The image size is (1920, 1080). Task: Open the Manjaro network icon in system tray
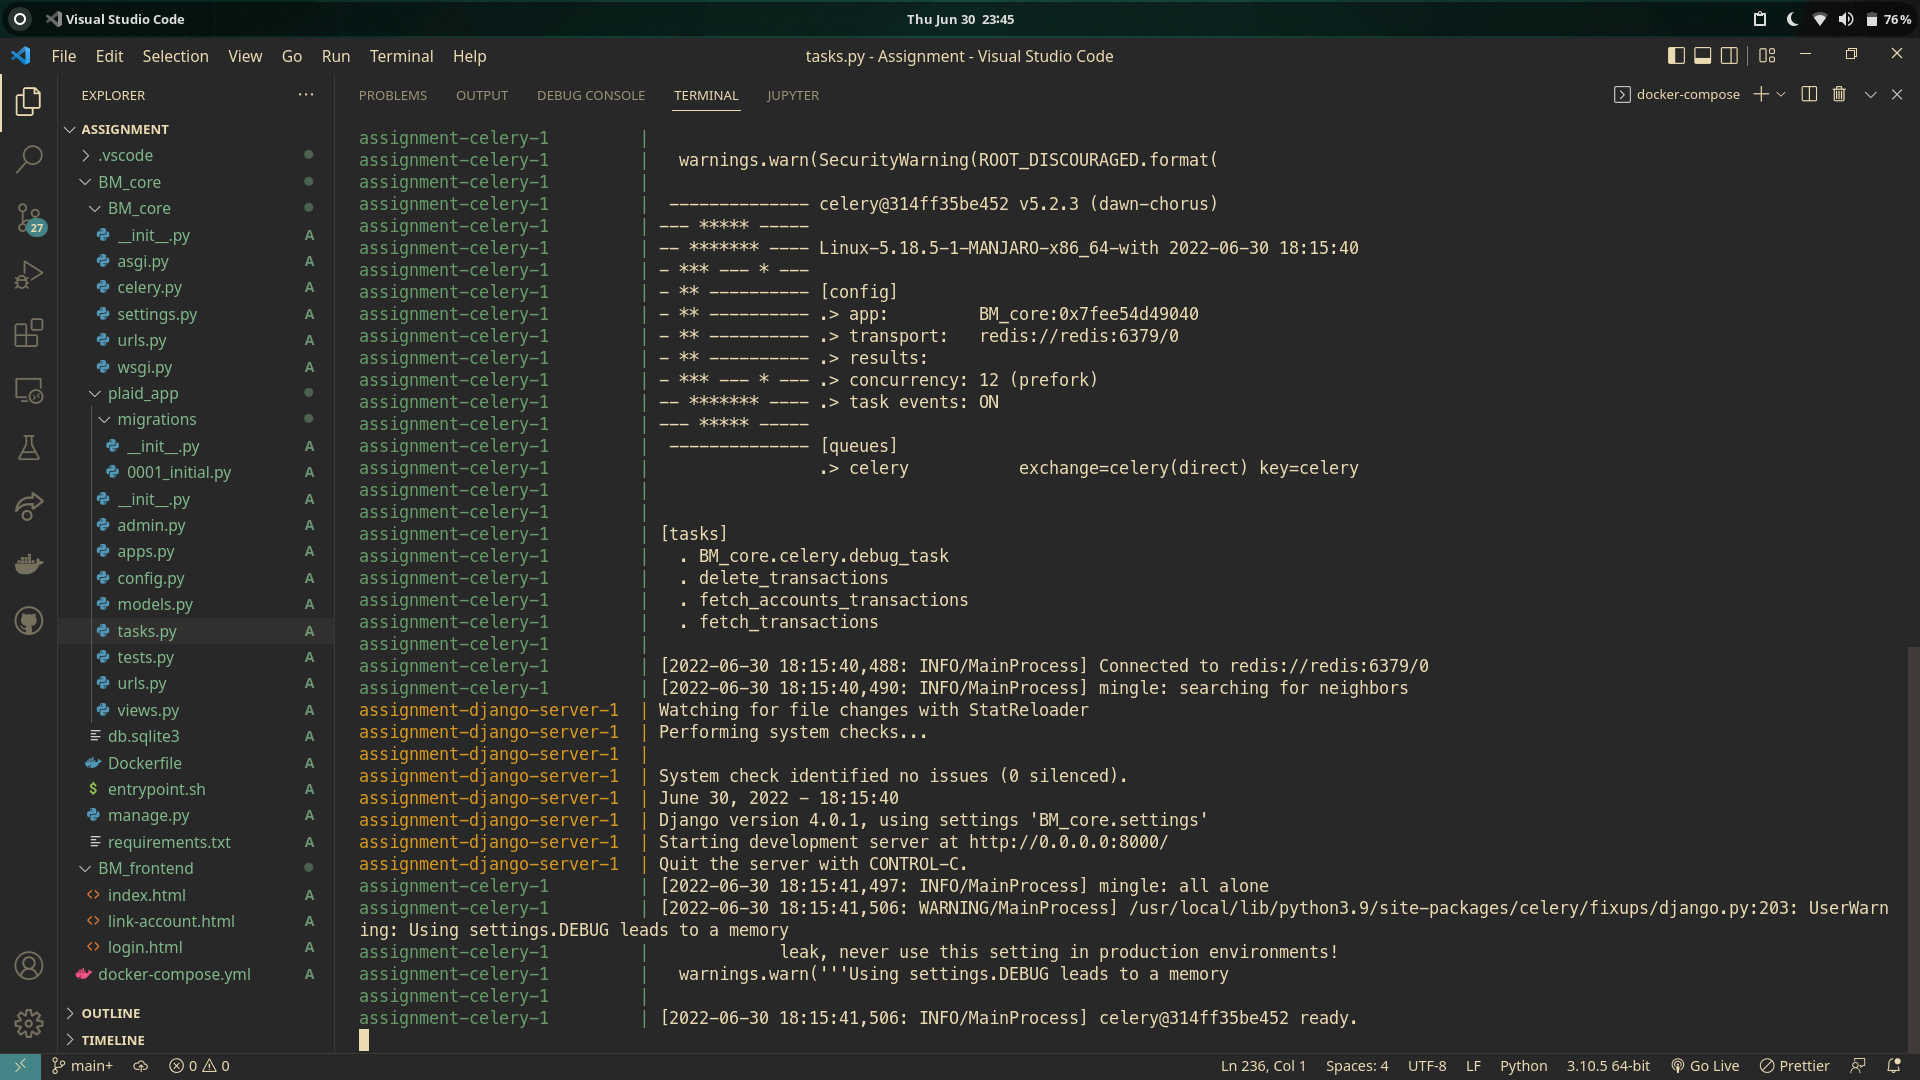coord(1819,18)
